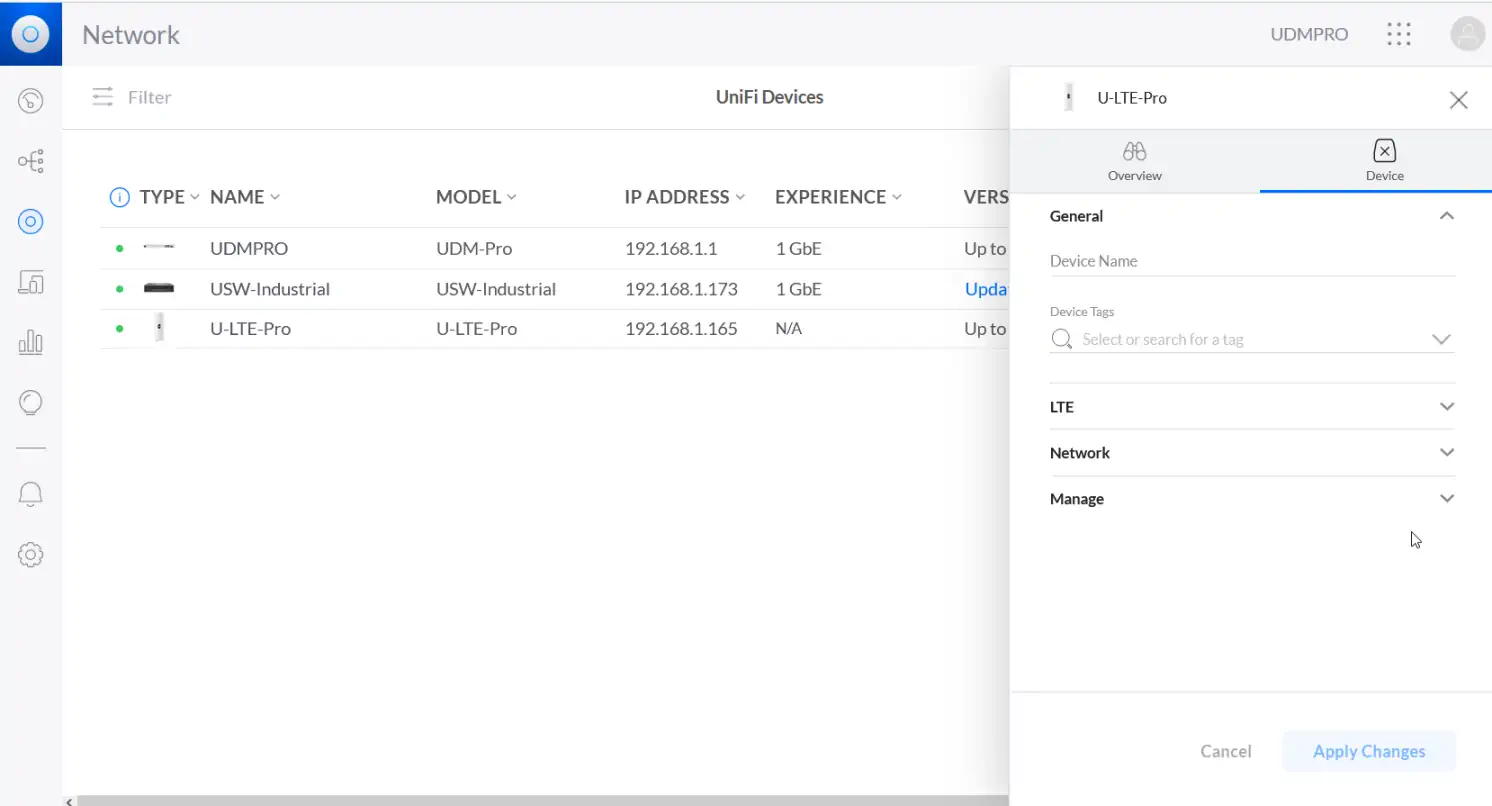The image size is (1492, 806).
Task: Click the Device Name input field
Action: 1251,261
